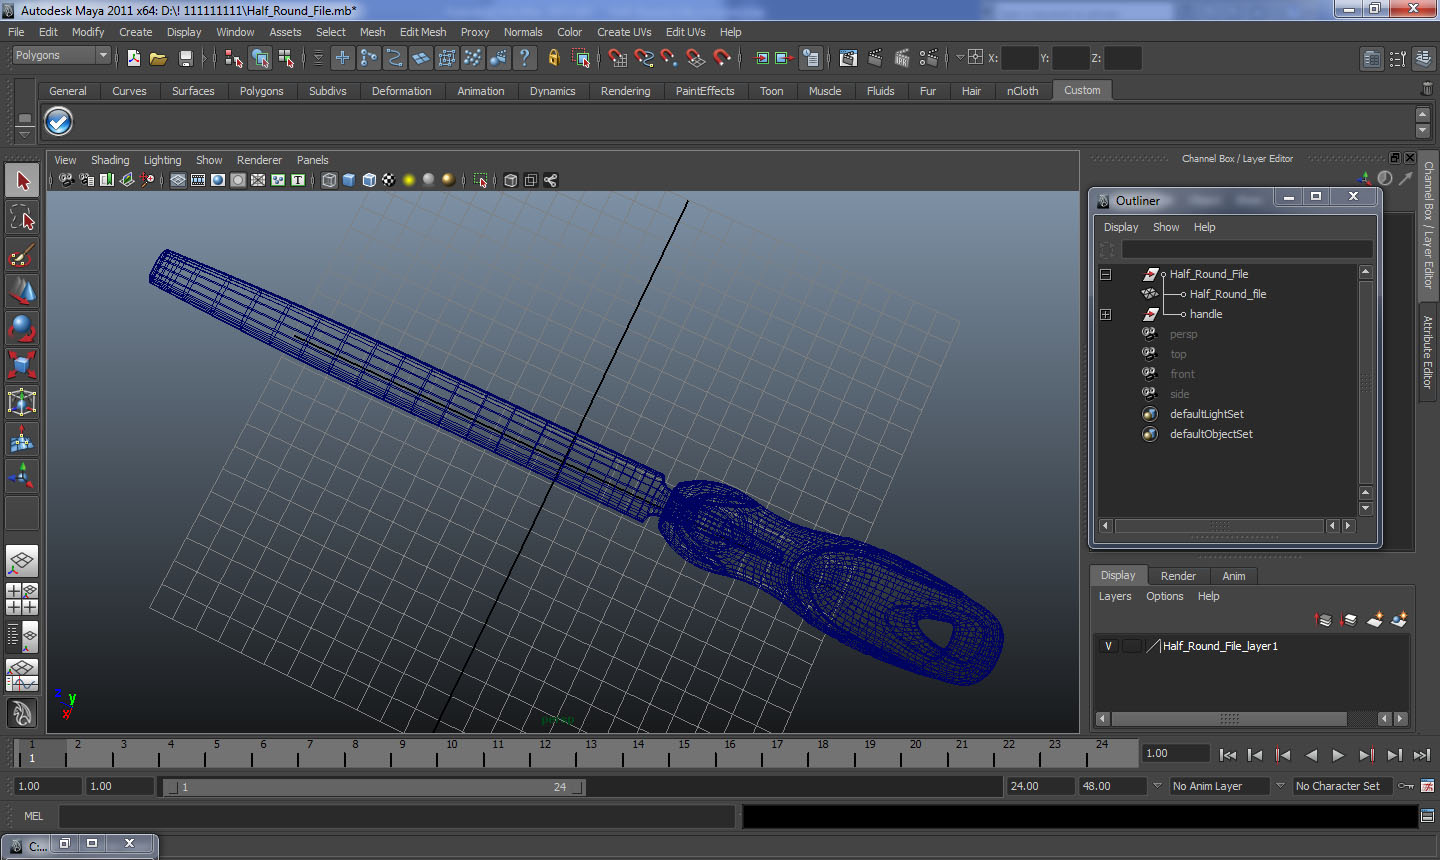Collapse the Half_Round_File outliner node
Viewport: 1440px width, 860px height.
point(1105,274)
